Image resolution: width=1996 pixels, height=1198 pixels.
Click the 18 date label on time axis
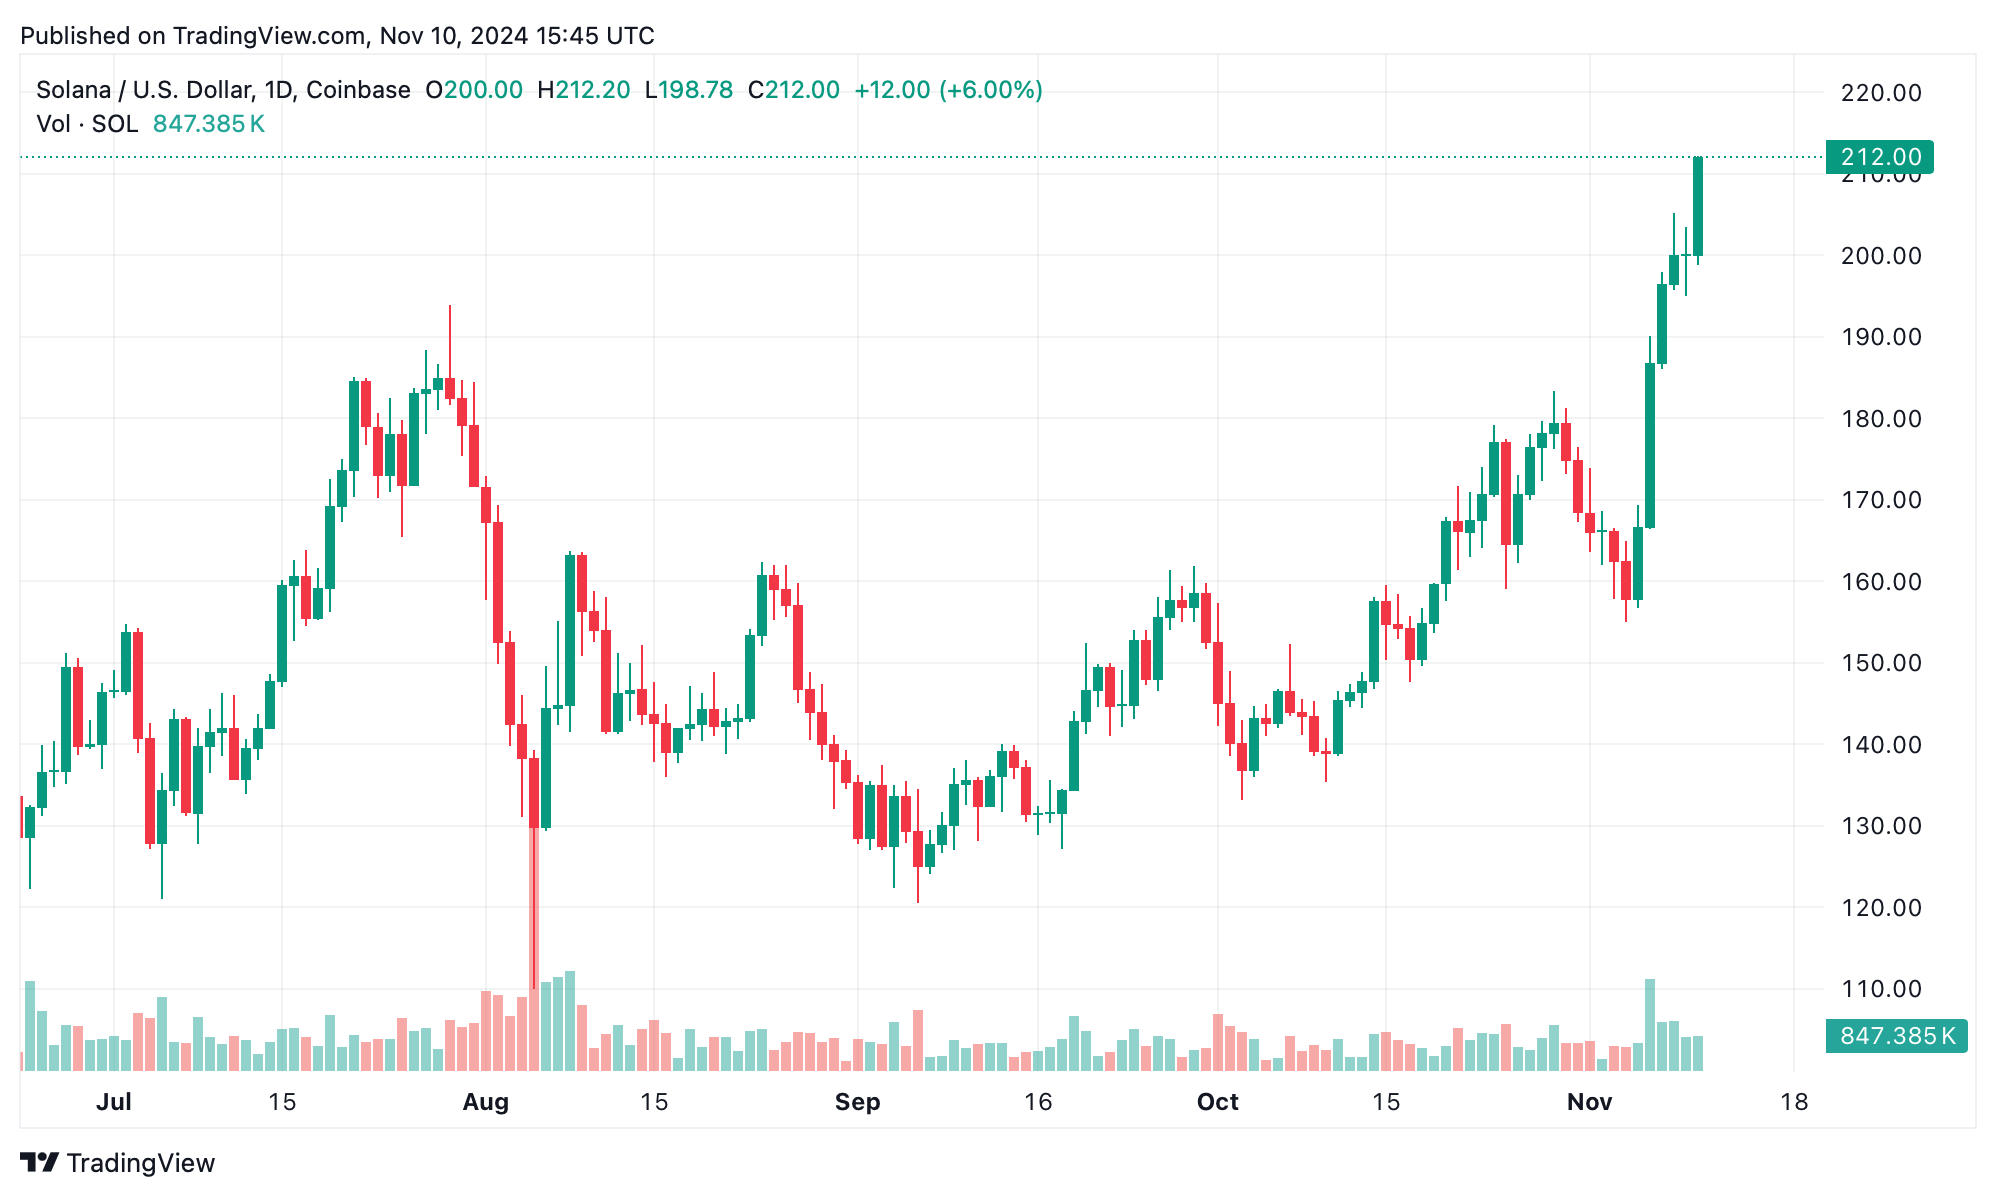[x=1795, y=1102]
